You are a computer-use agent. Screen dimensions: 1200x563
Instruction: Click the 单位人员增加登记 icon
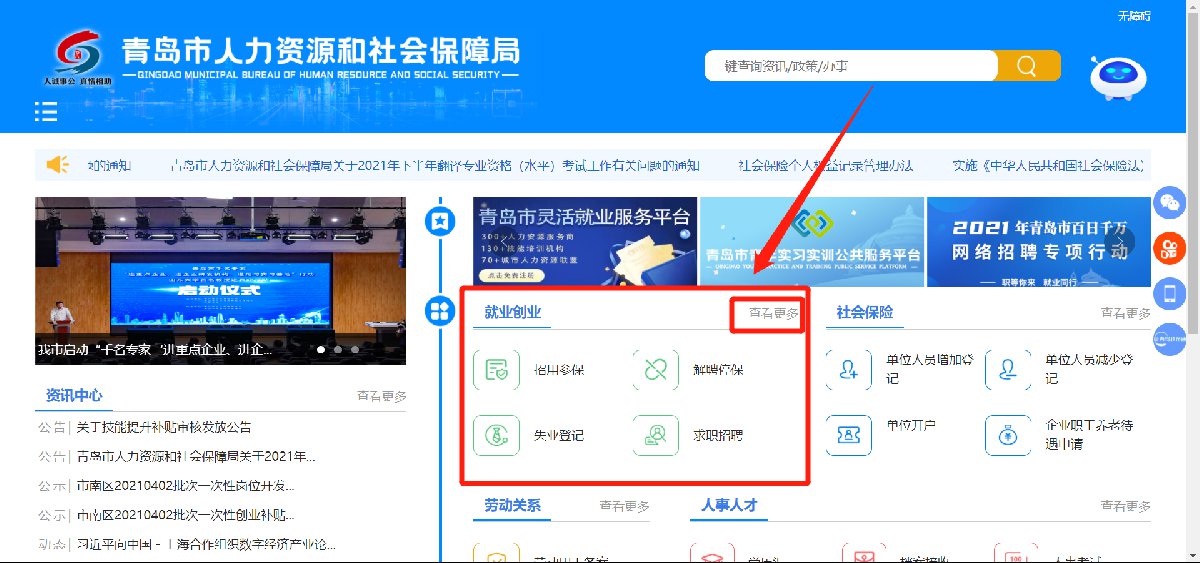click(849, 370)
